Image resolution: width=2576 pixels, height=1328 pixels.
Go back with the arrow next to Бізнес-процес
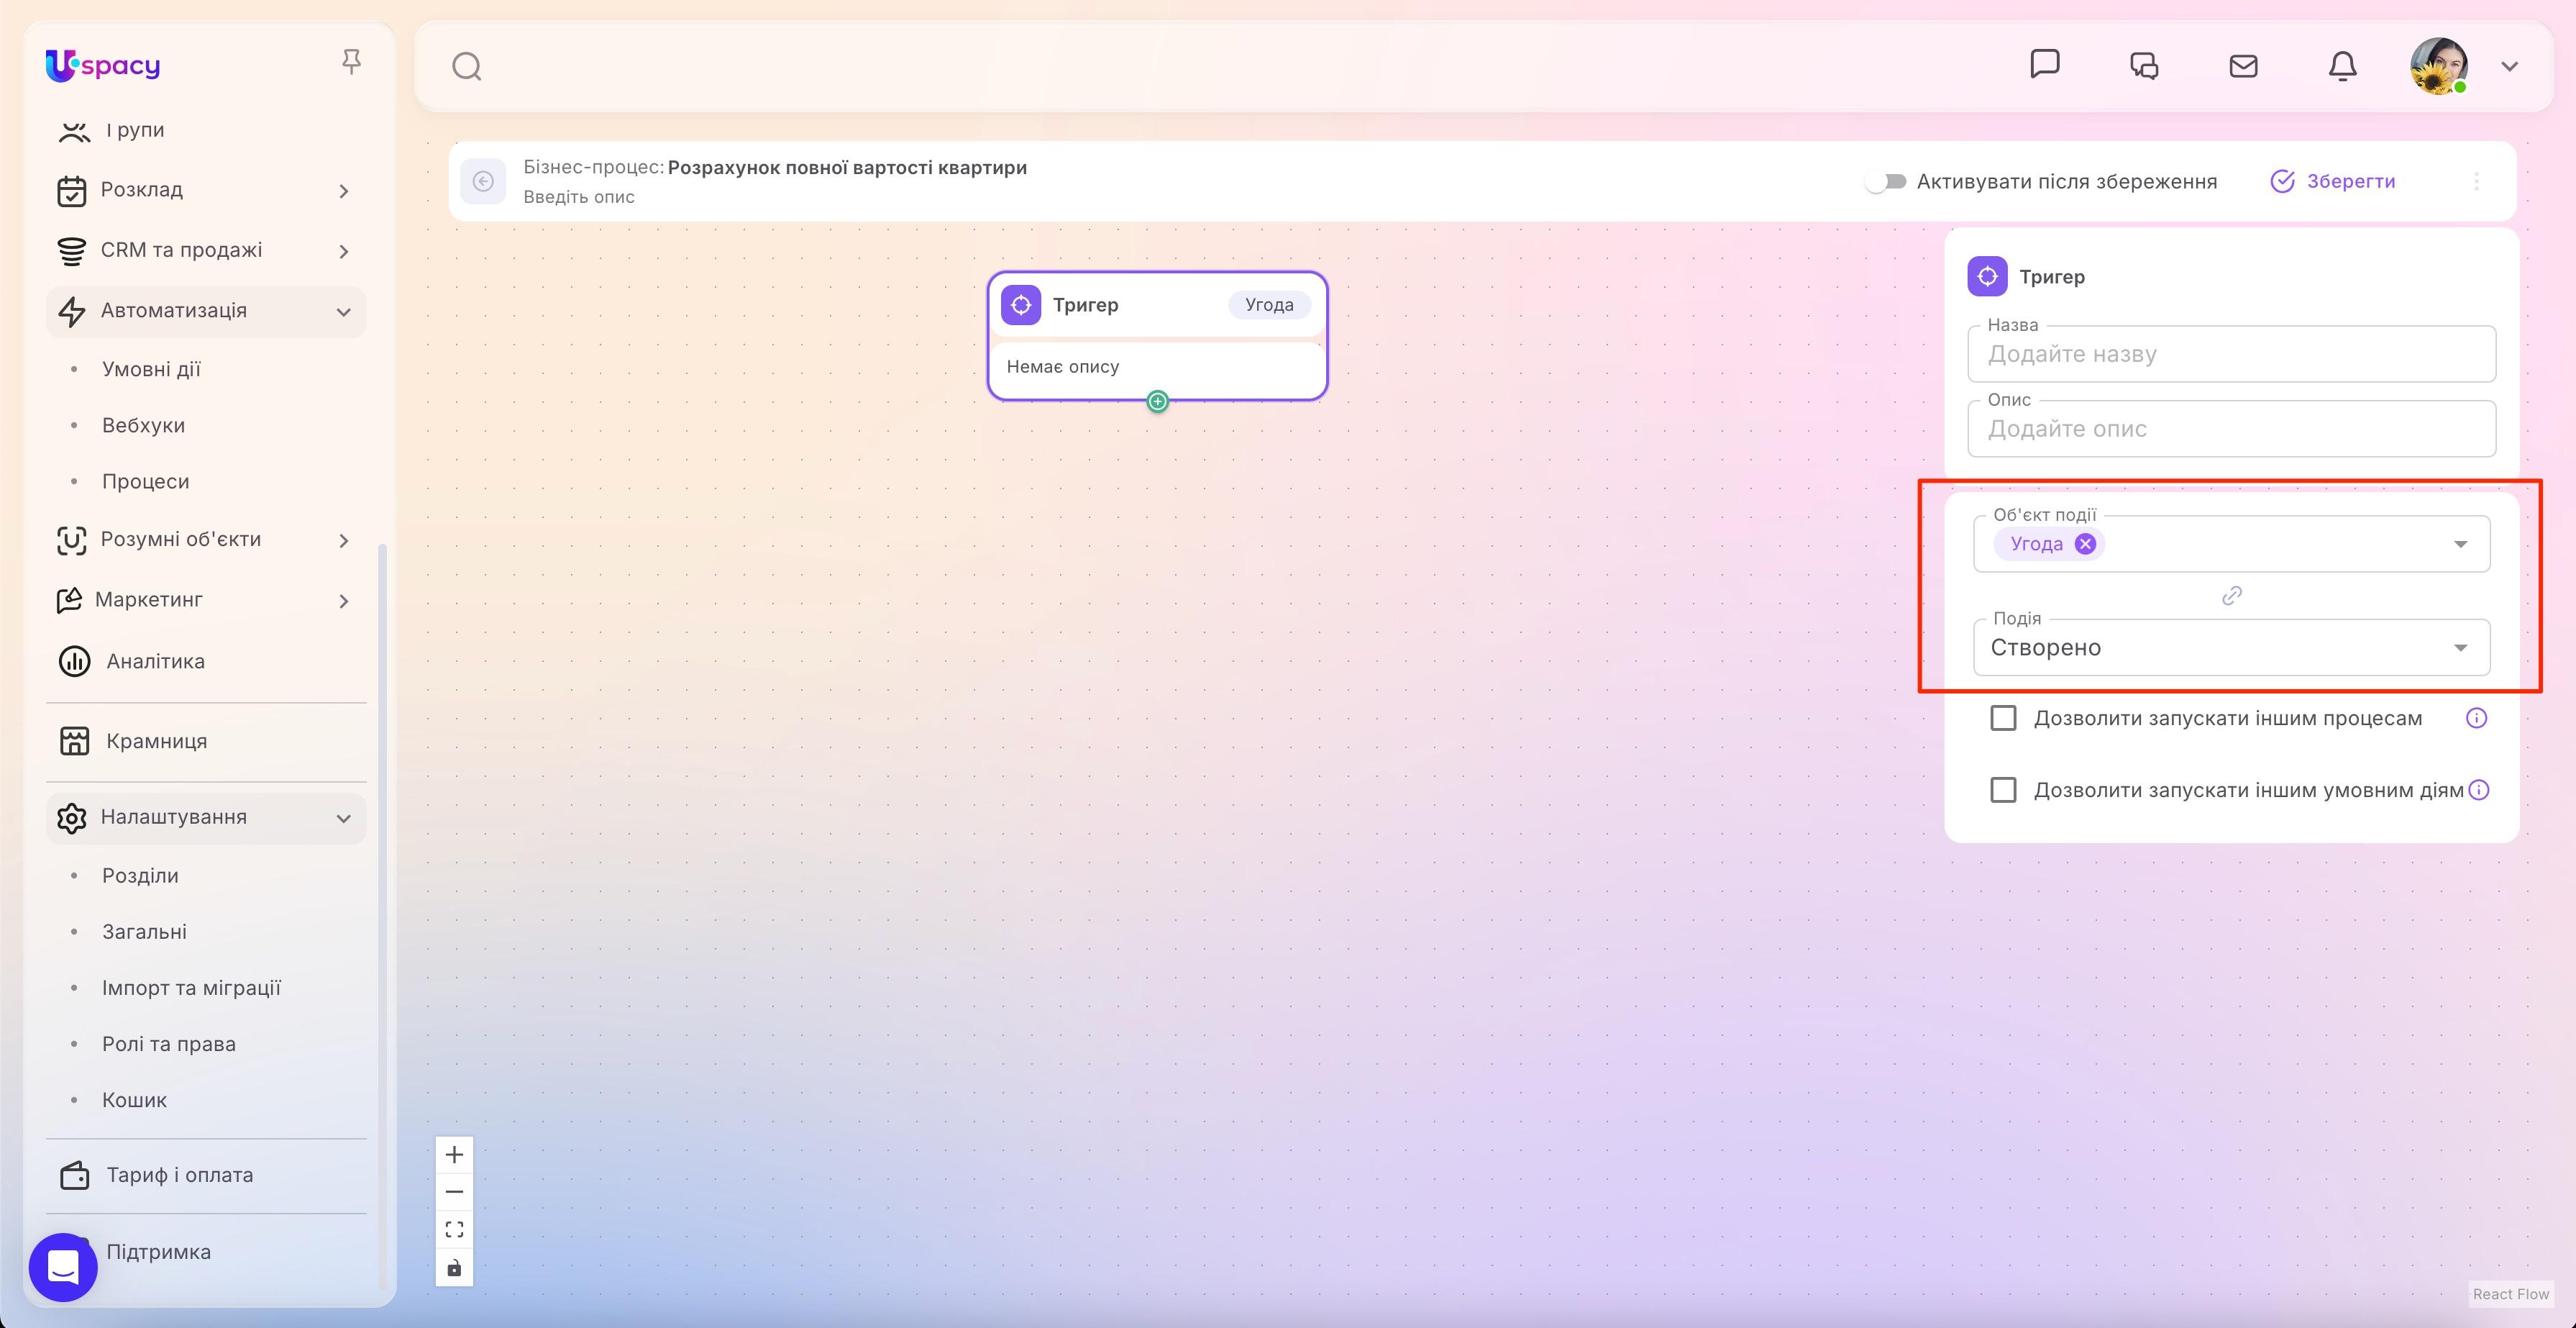[483, 181]
